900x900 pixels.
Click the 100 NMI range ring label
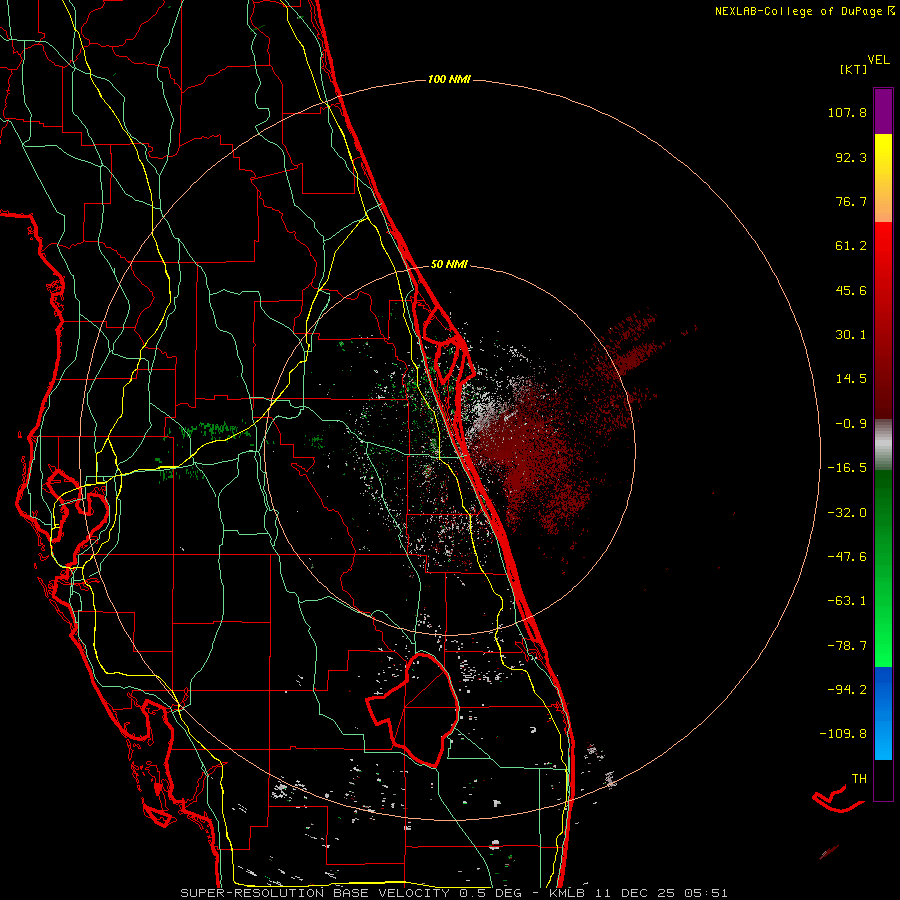[x=449, y=79]
